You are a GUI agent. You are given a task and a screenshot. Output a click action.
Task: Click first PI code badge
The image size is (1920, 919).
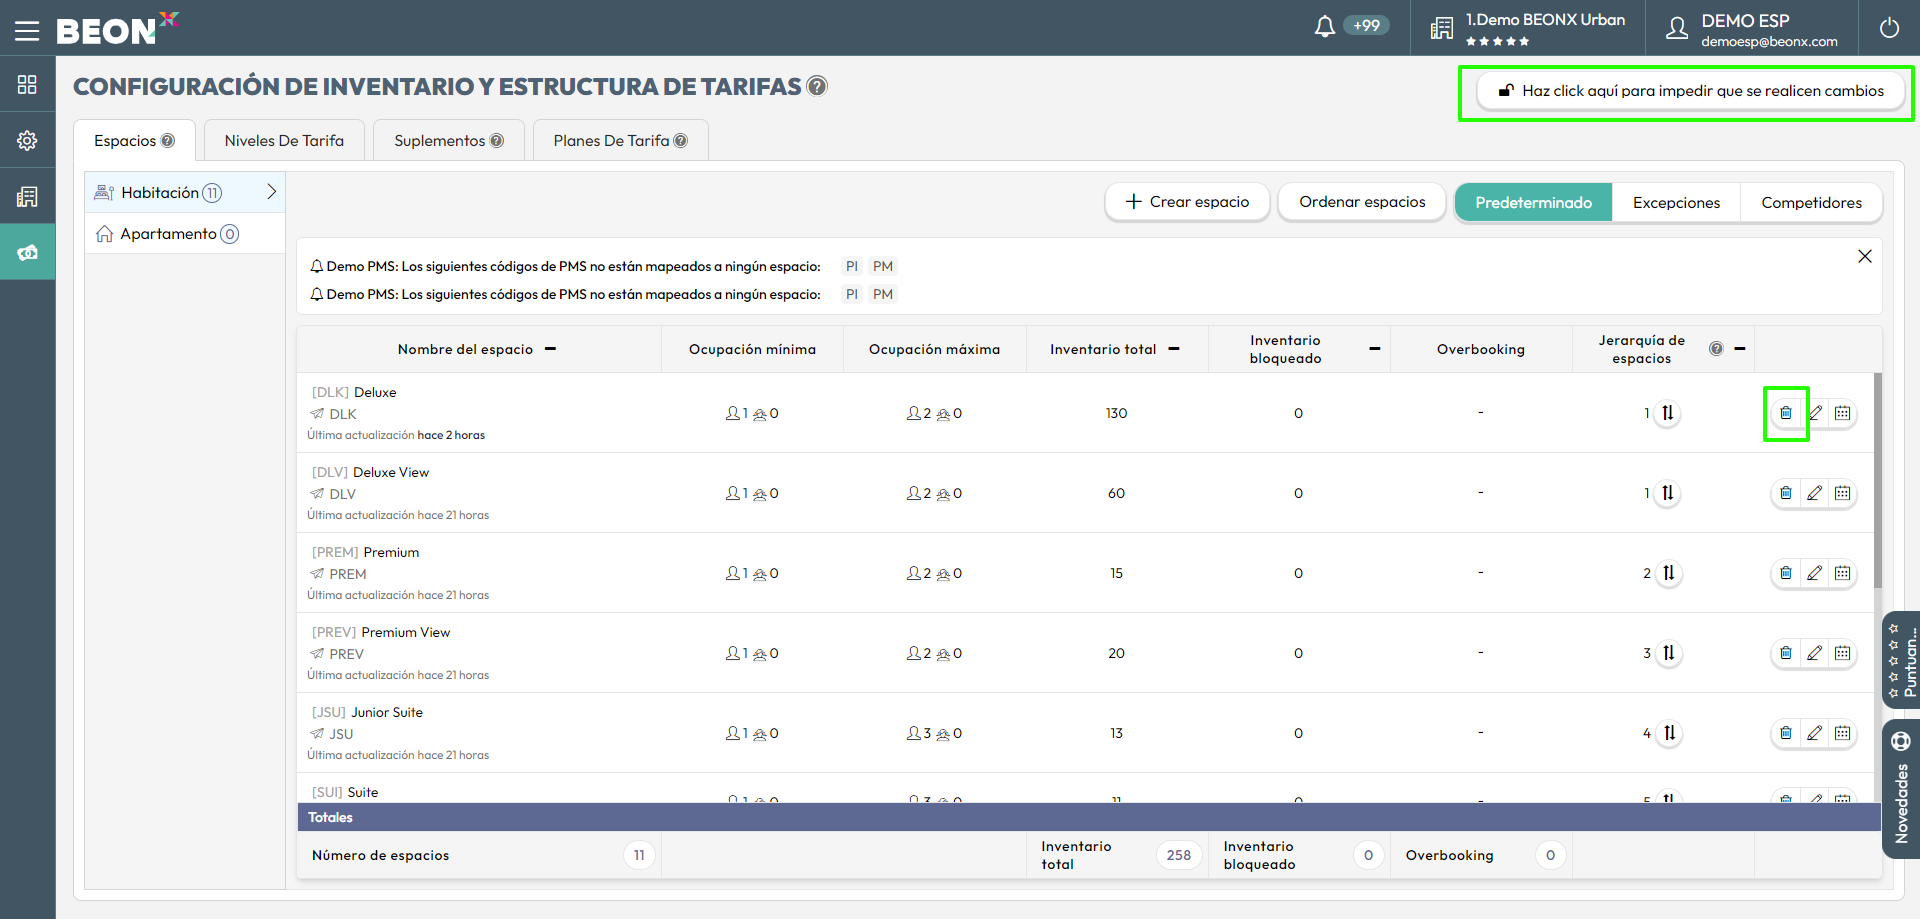coord(852,266)
